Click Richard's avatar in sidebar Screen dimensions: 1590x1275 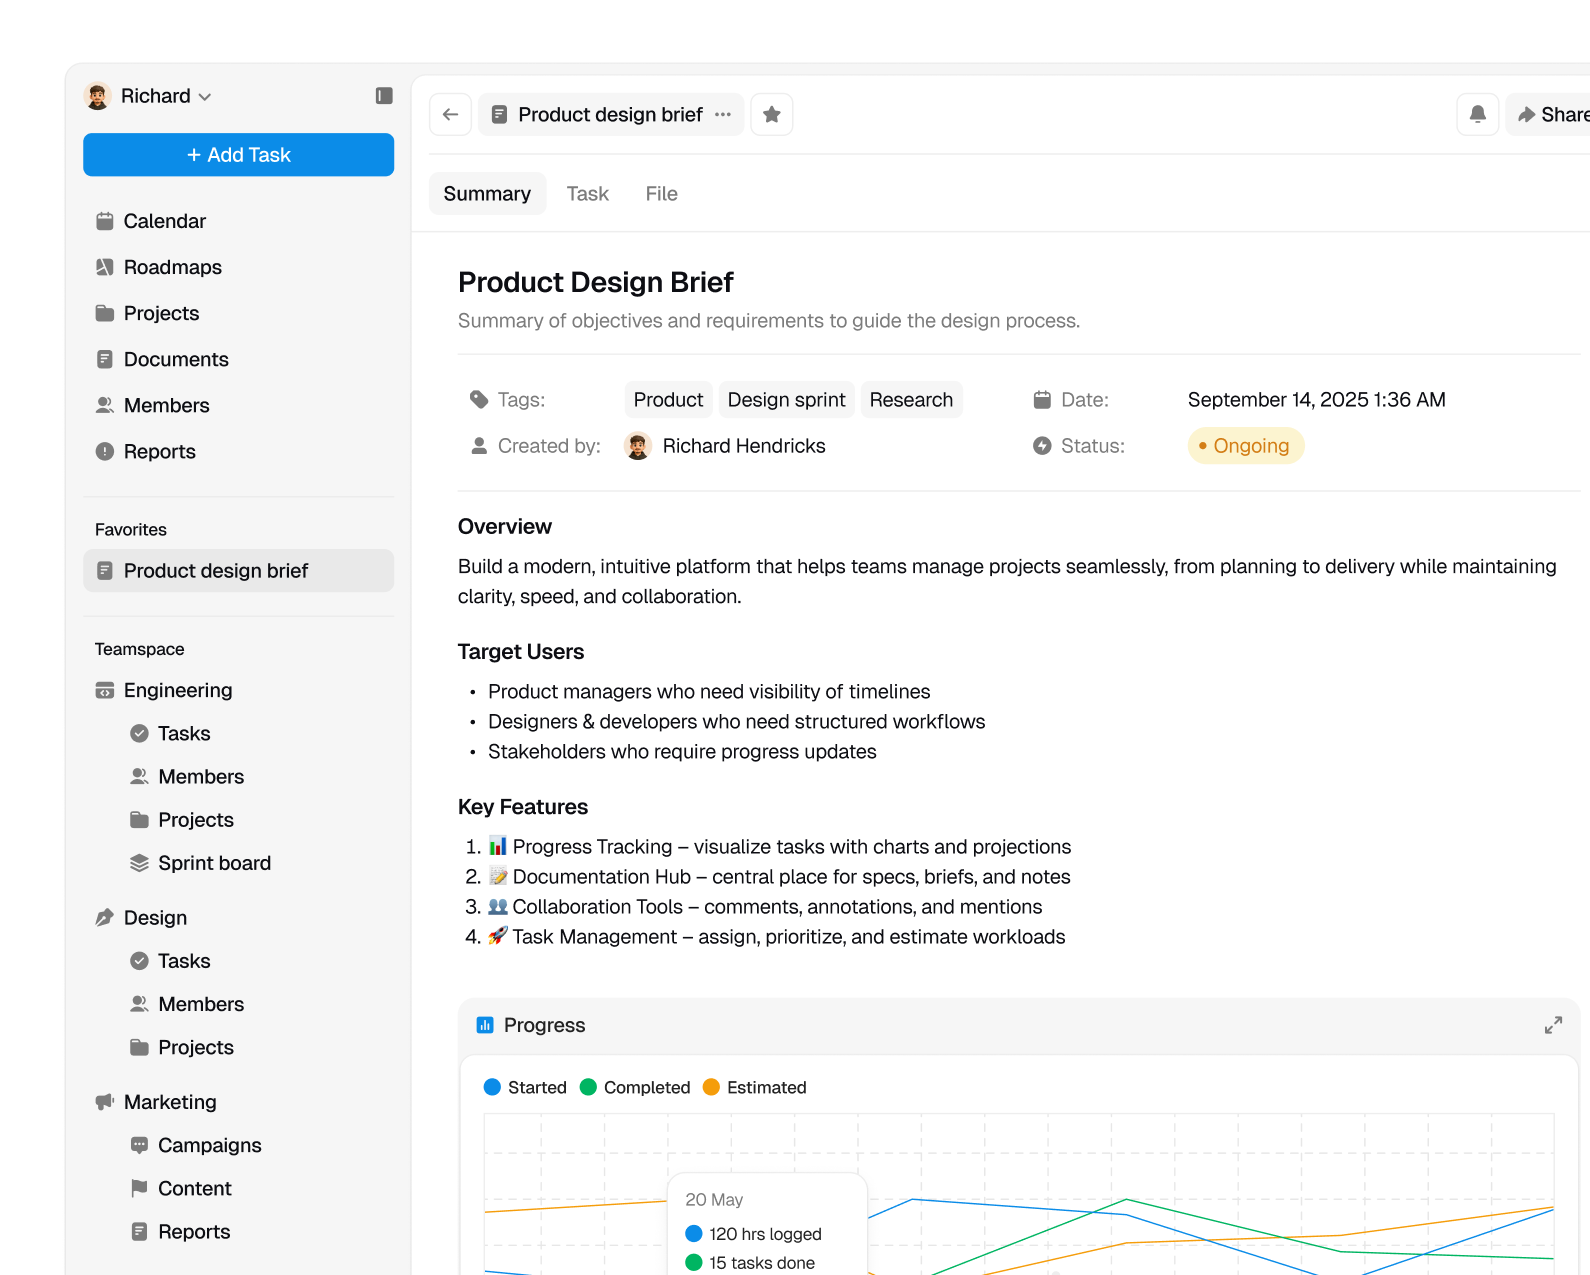[97, 96]
